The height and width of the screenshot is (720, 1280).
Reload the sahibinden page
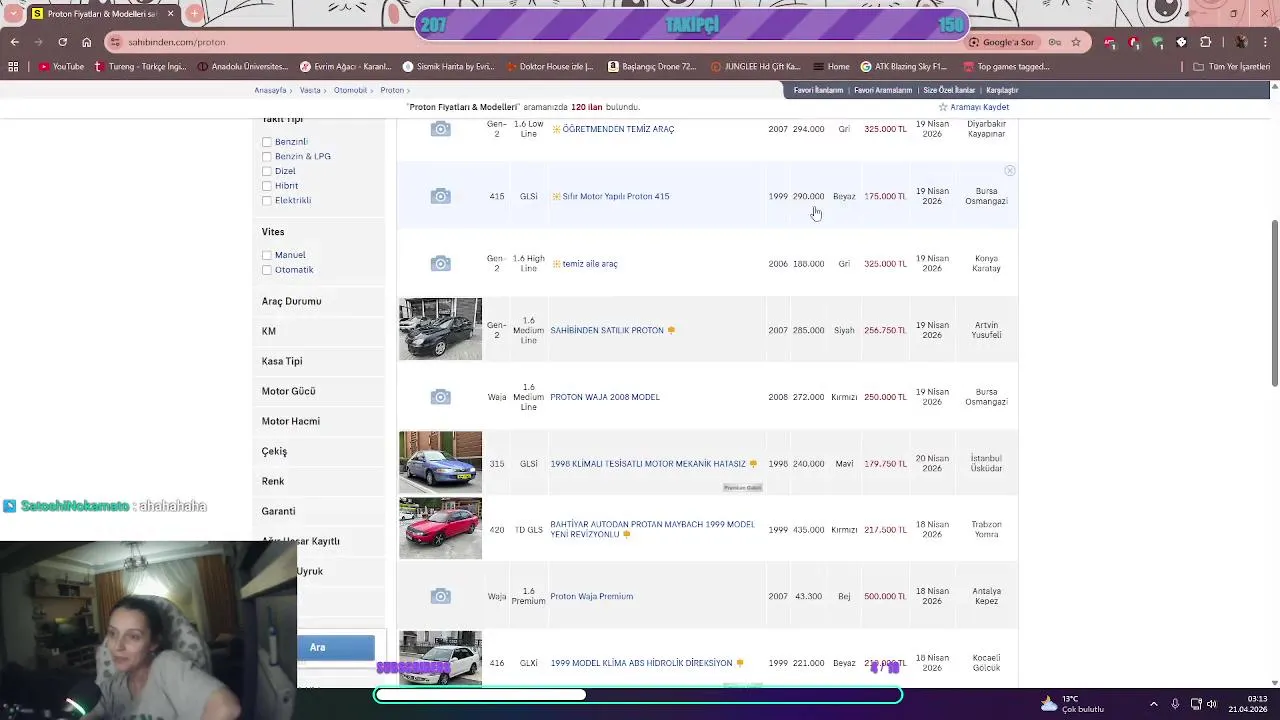(62, 42)
